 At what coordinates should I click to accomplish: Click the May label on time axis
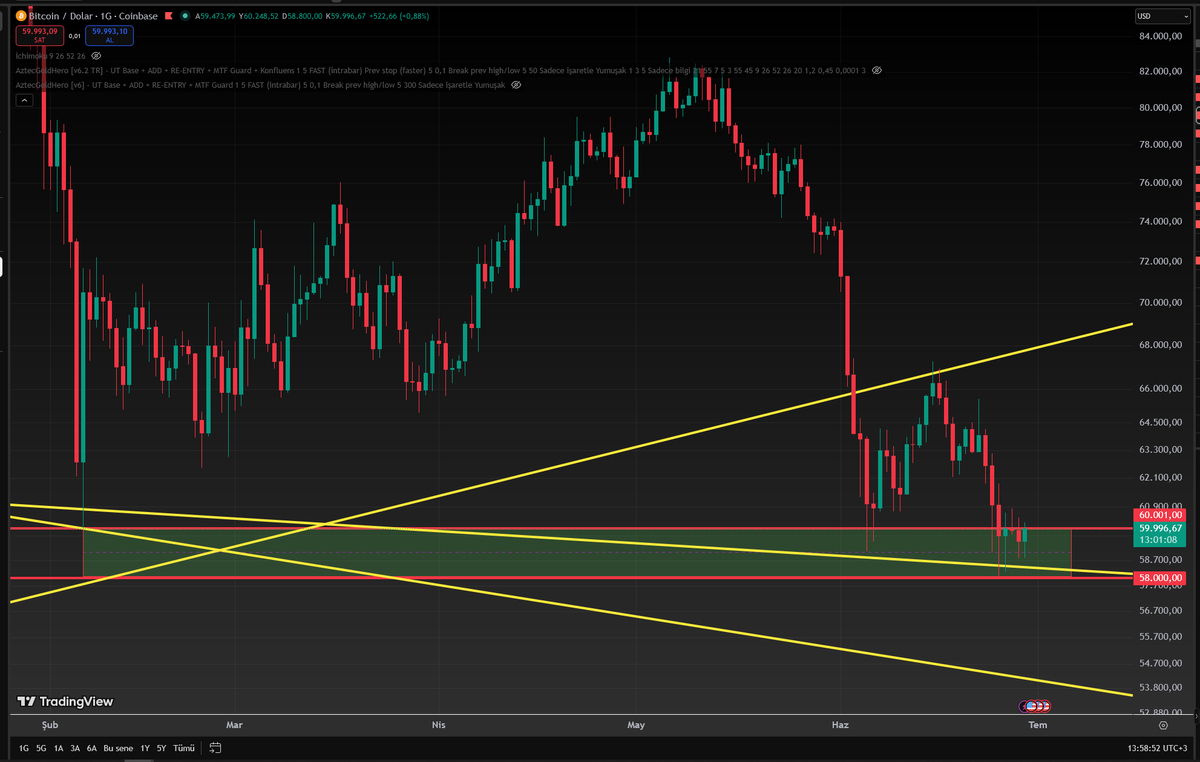point(636,725)
